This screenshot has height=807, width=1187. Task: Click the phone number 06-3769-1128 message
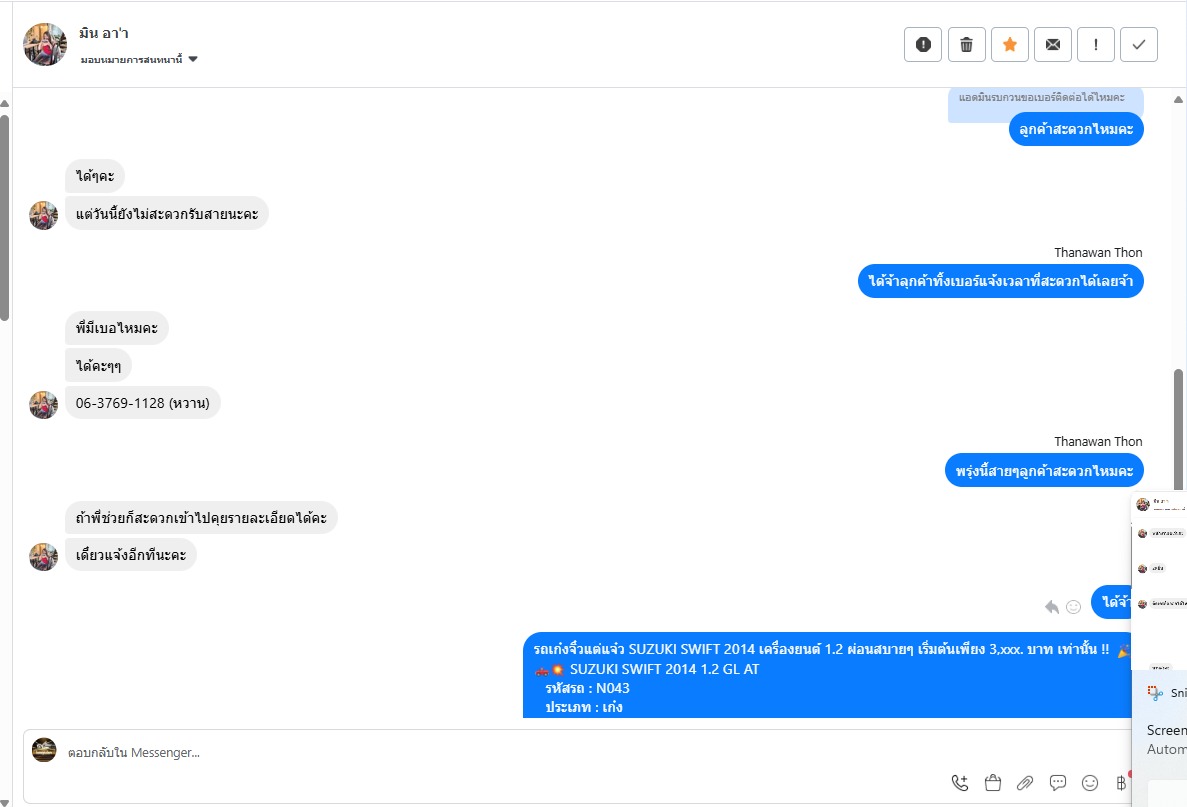pos(142,403)
